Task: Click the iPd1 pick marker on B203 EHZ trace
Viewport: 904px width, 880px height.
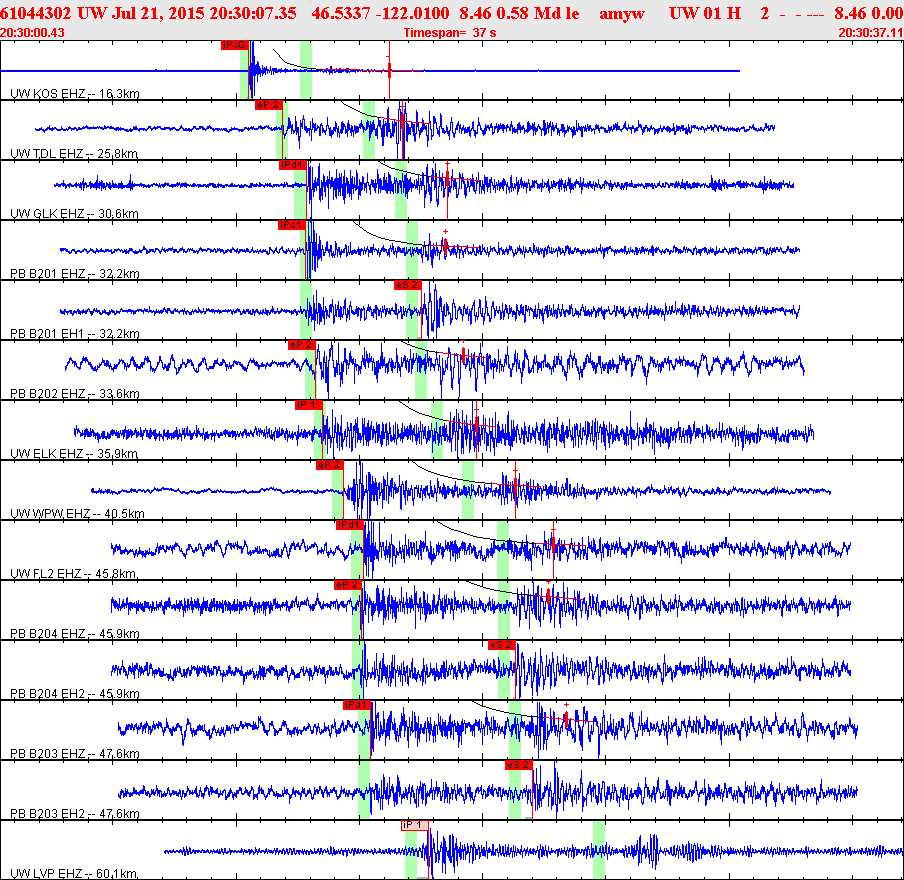Action: point(357,705)
